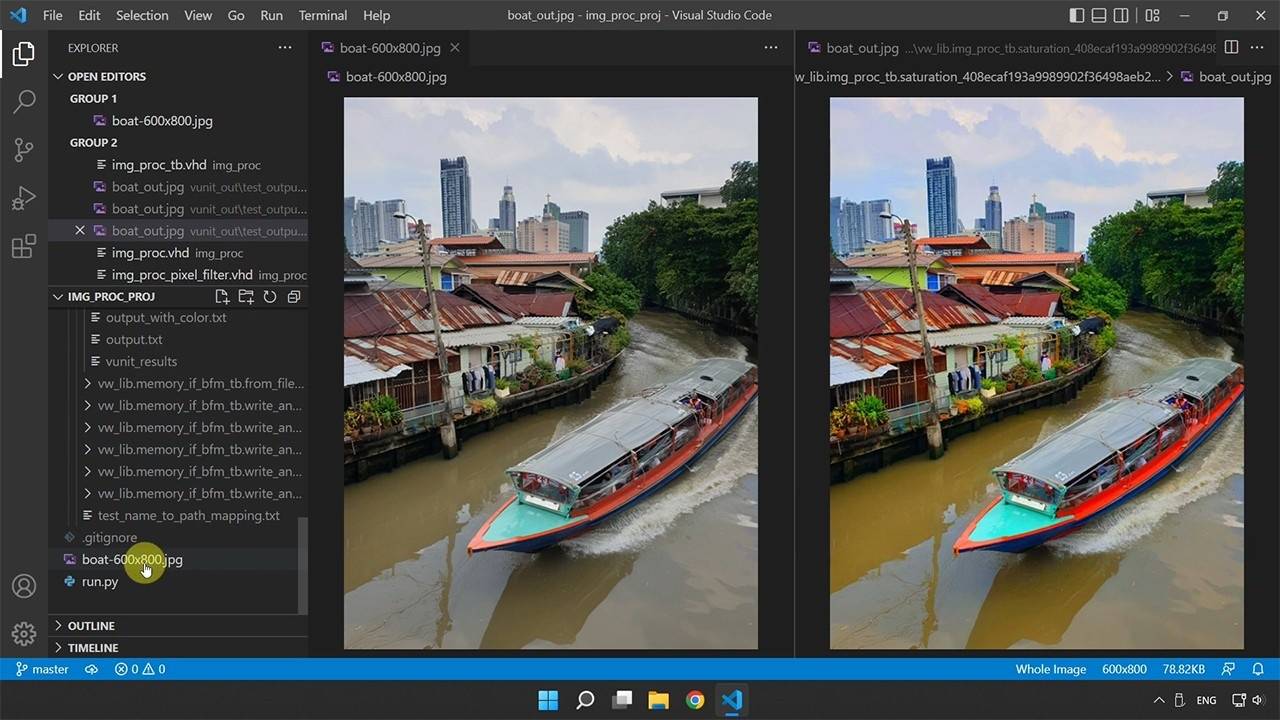Collapse the OPEN EDITORS section
Viewport: 1280px width, 720px height.
click(178, 77)
